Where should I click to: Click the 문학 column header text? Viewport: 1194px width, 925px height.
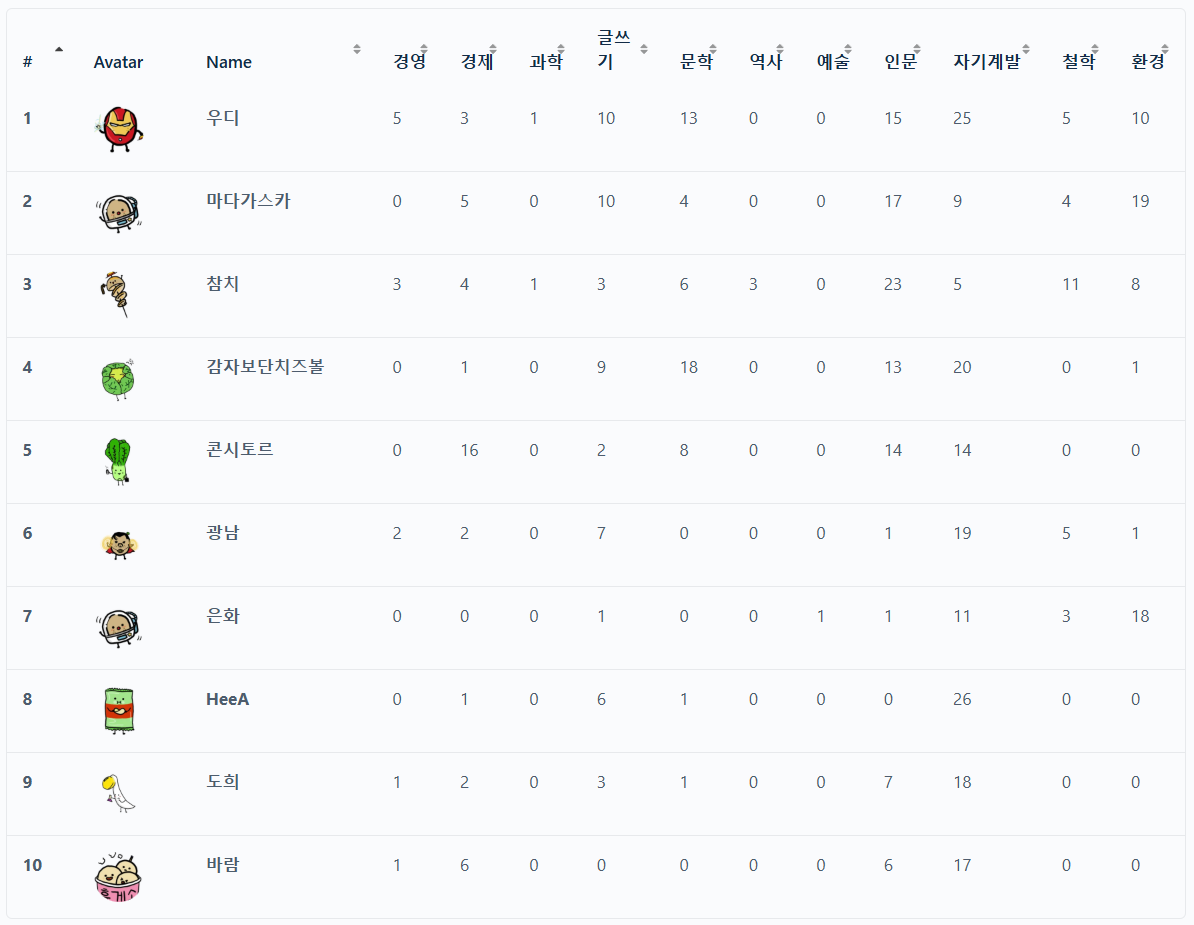coord(695,62)
